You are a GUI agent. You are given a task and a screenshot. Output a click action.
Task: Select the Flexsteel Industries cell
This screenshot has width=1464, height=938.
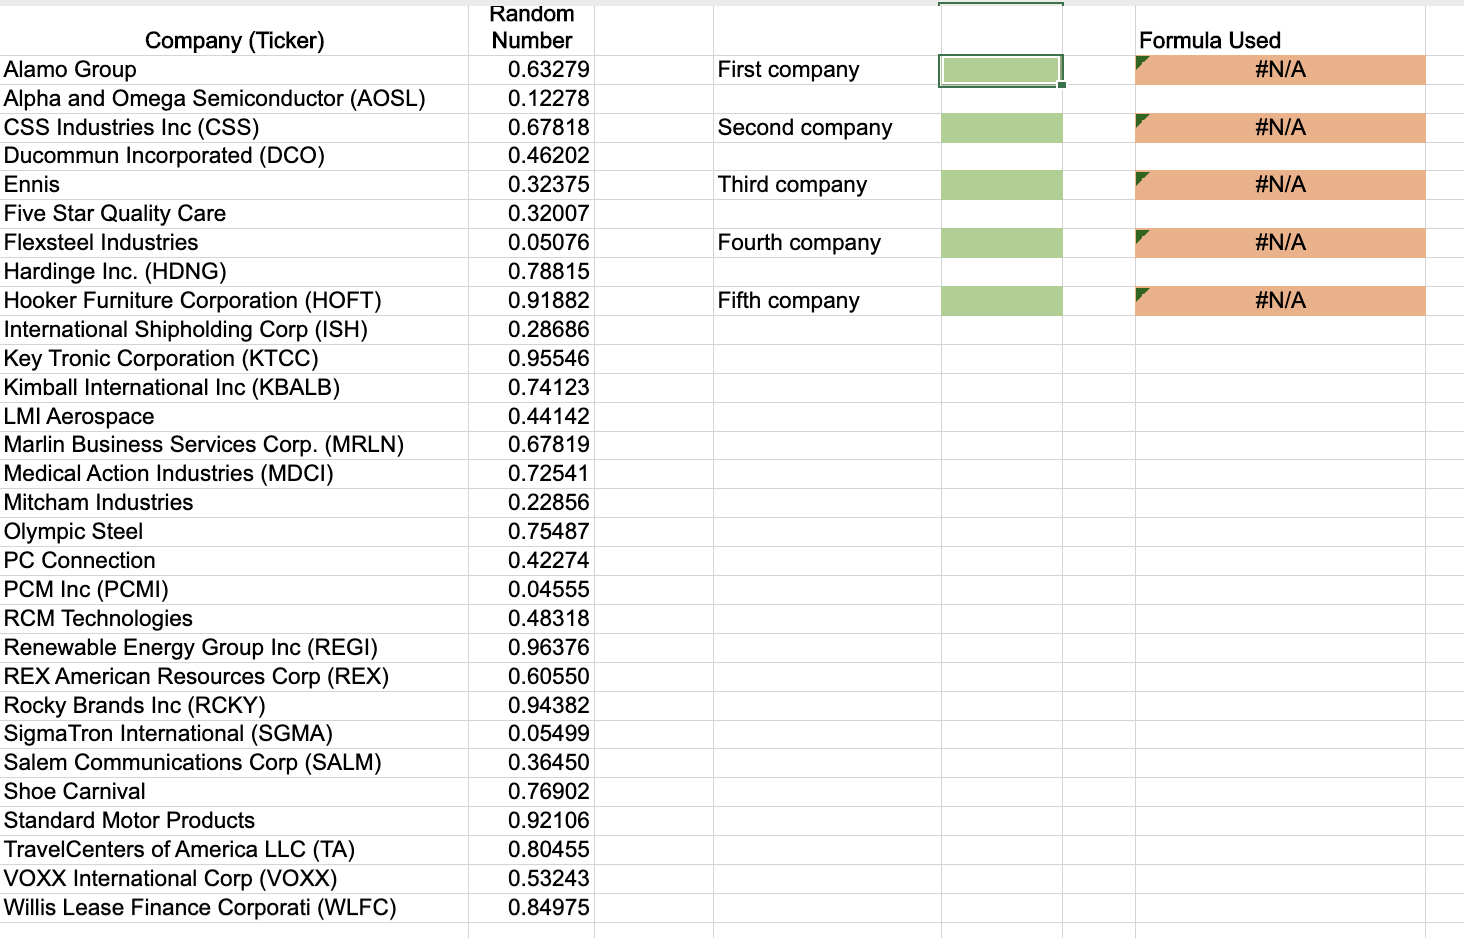[234, 243]
